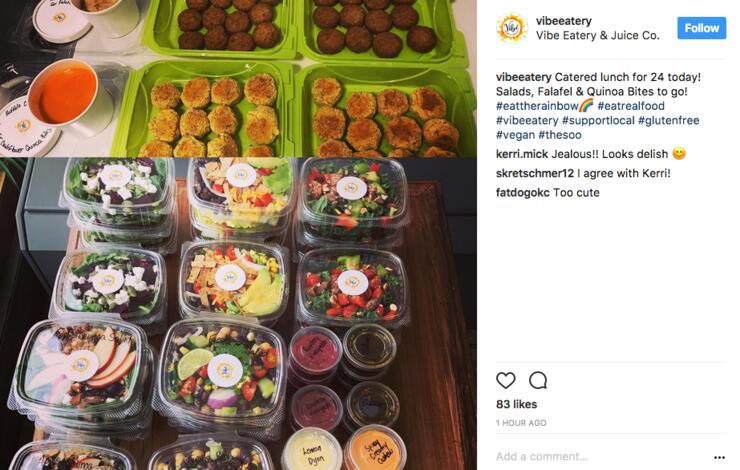Click the comment speech bubble icon
This screenshot has height=470, width=740.
tap(538, 380)
